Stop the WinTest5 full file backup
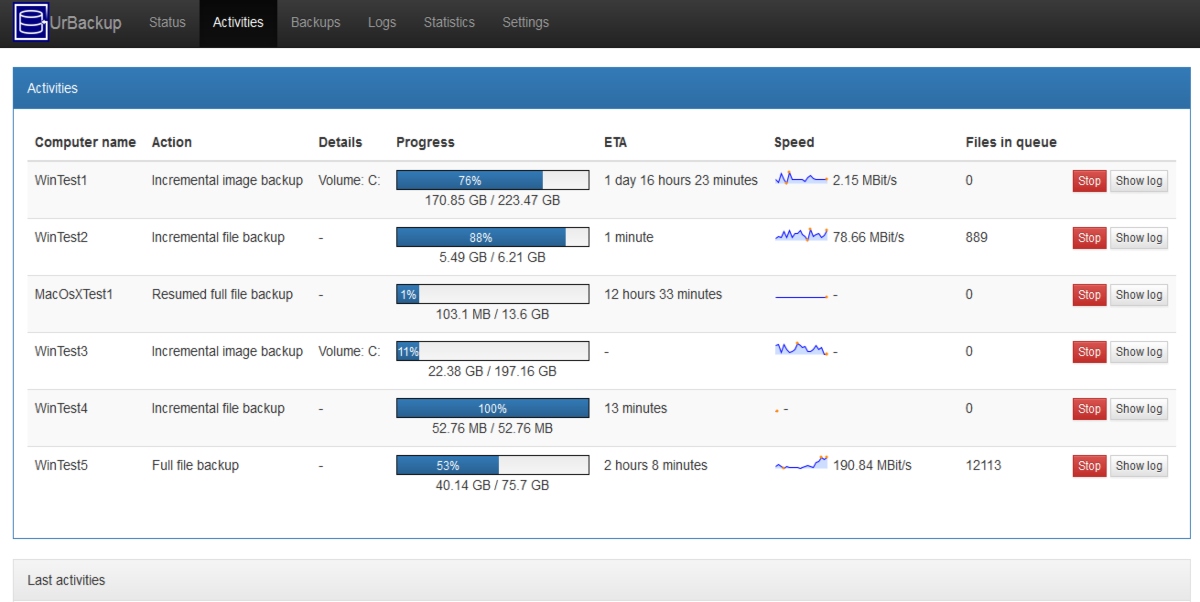Viewport: 1200px width, 602px height. (1089, 466)
